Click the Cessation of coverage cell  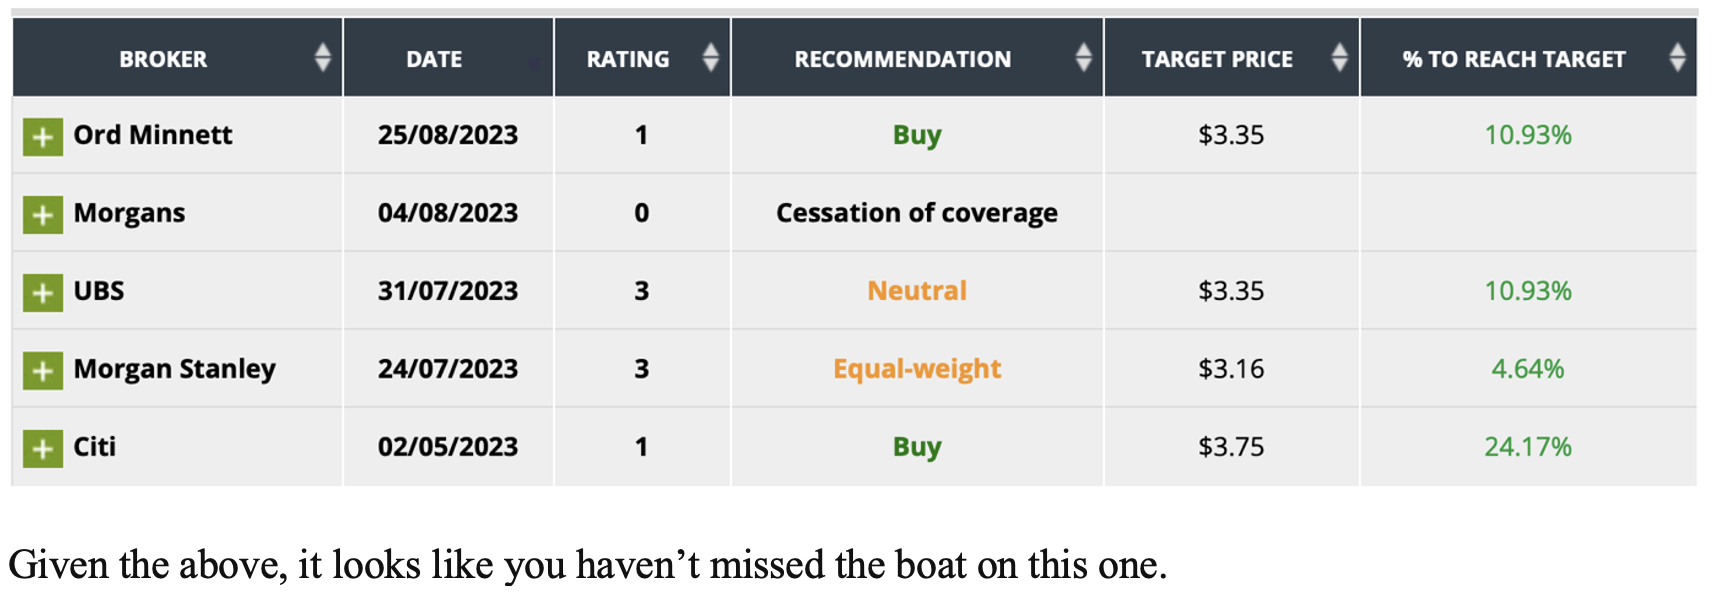coord(917,213)
